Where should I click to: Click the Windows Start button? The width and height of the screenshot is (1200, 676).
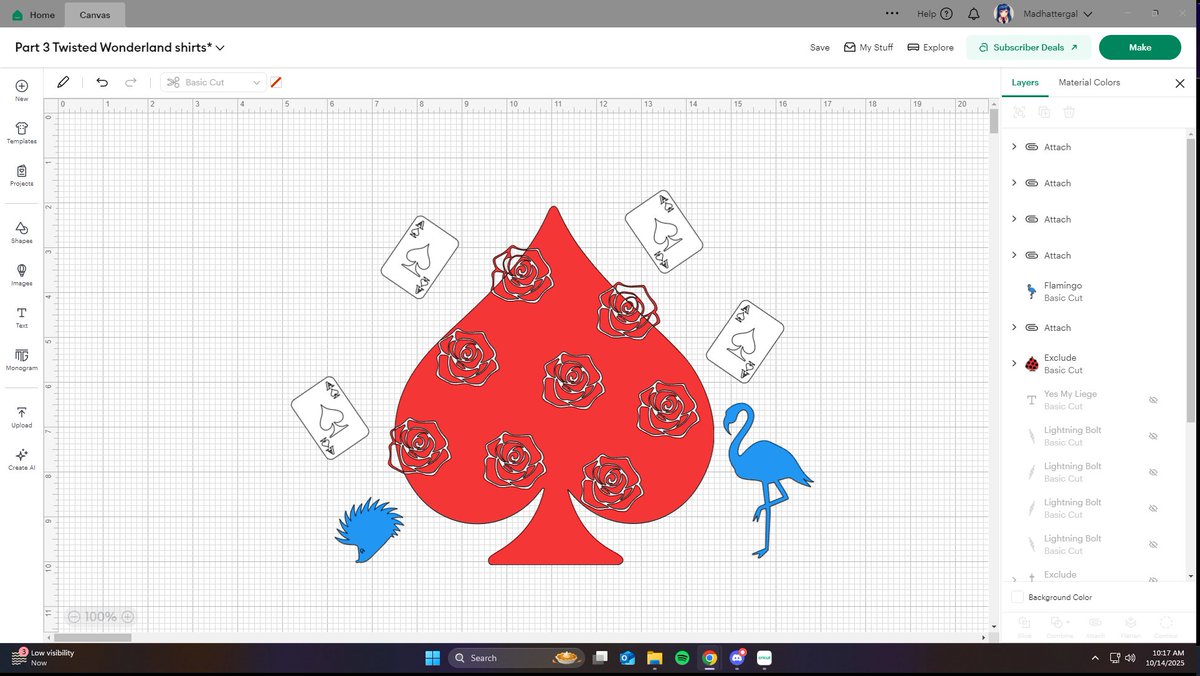[x=432, y=658]
